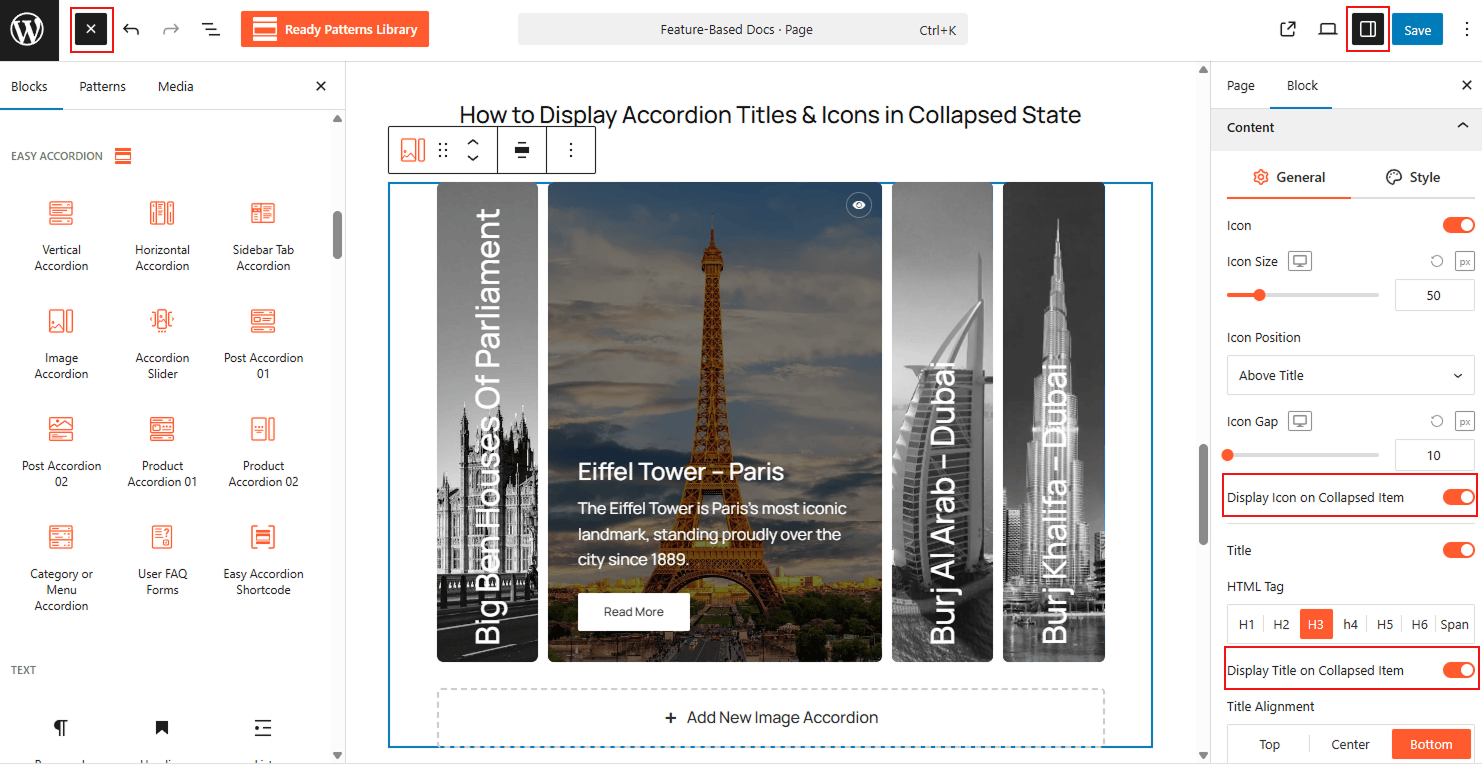Screen dimensions: 1482x766
Task: Save the page
Action: 1417,29
